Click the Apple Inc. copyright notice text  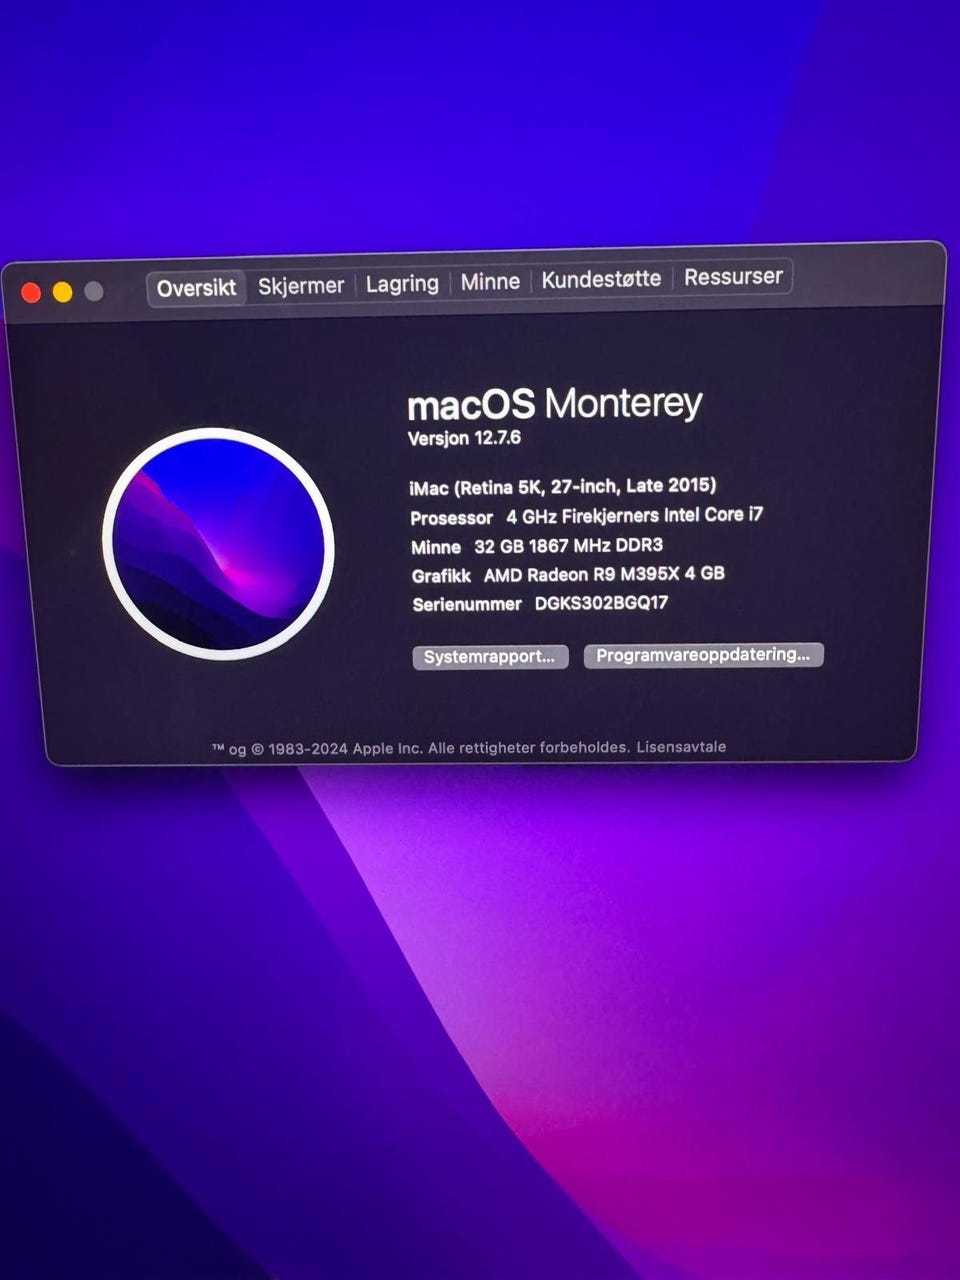[420, 748]
